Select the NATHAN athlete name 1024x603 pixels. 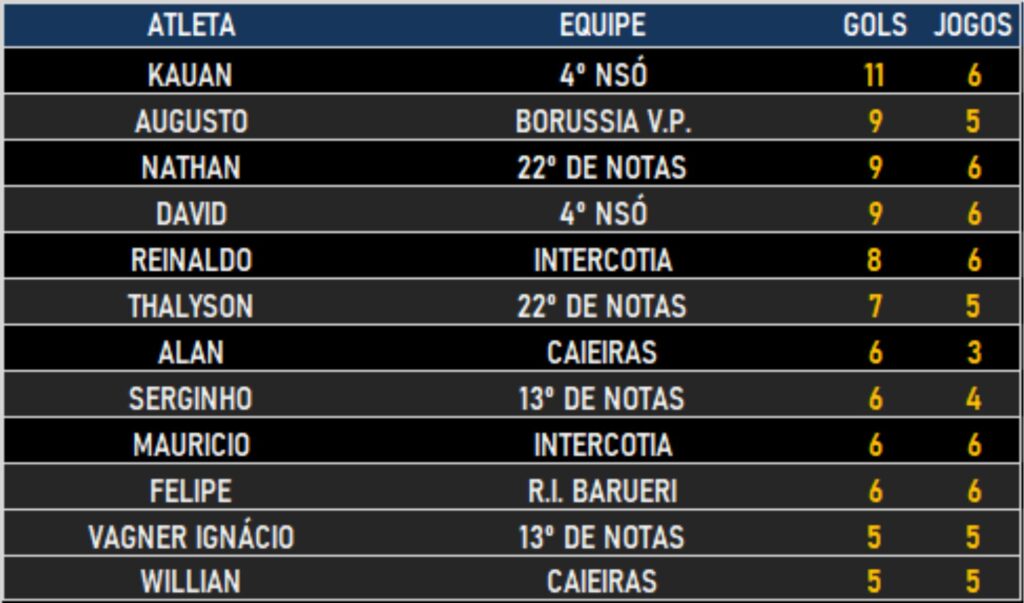191,167
